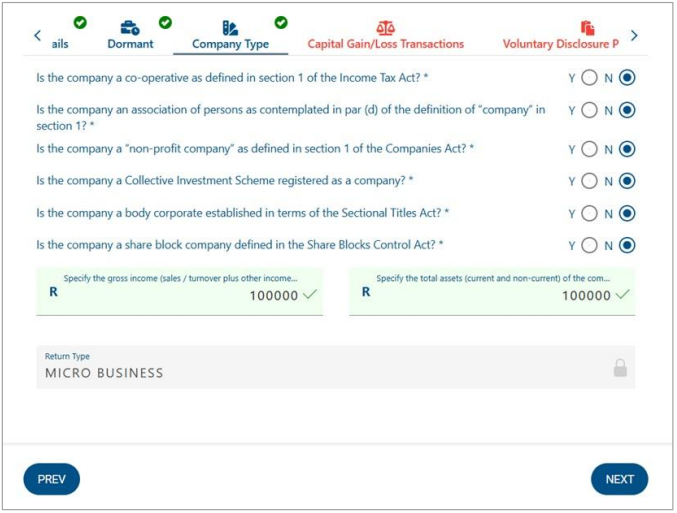This screenshot has width=677, height=513.
Task: Click the Capital Gain/Loss scales icon
Action: point(385,28)
